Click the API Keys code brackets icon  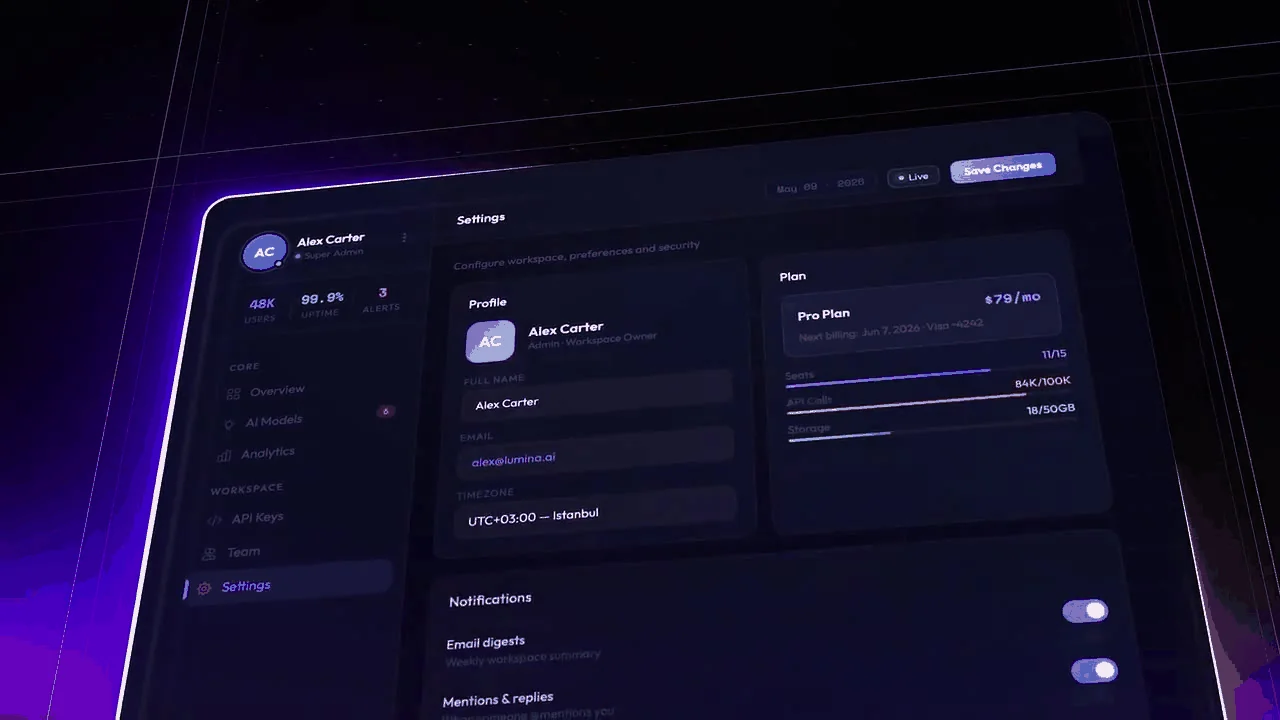[x=214, y=520]
